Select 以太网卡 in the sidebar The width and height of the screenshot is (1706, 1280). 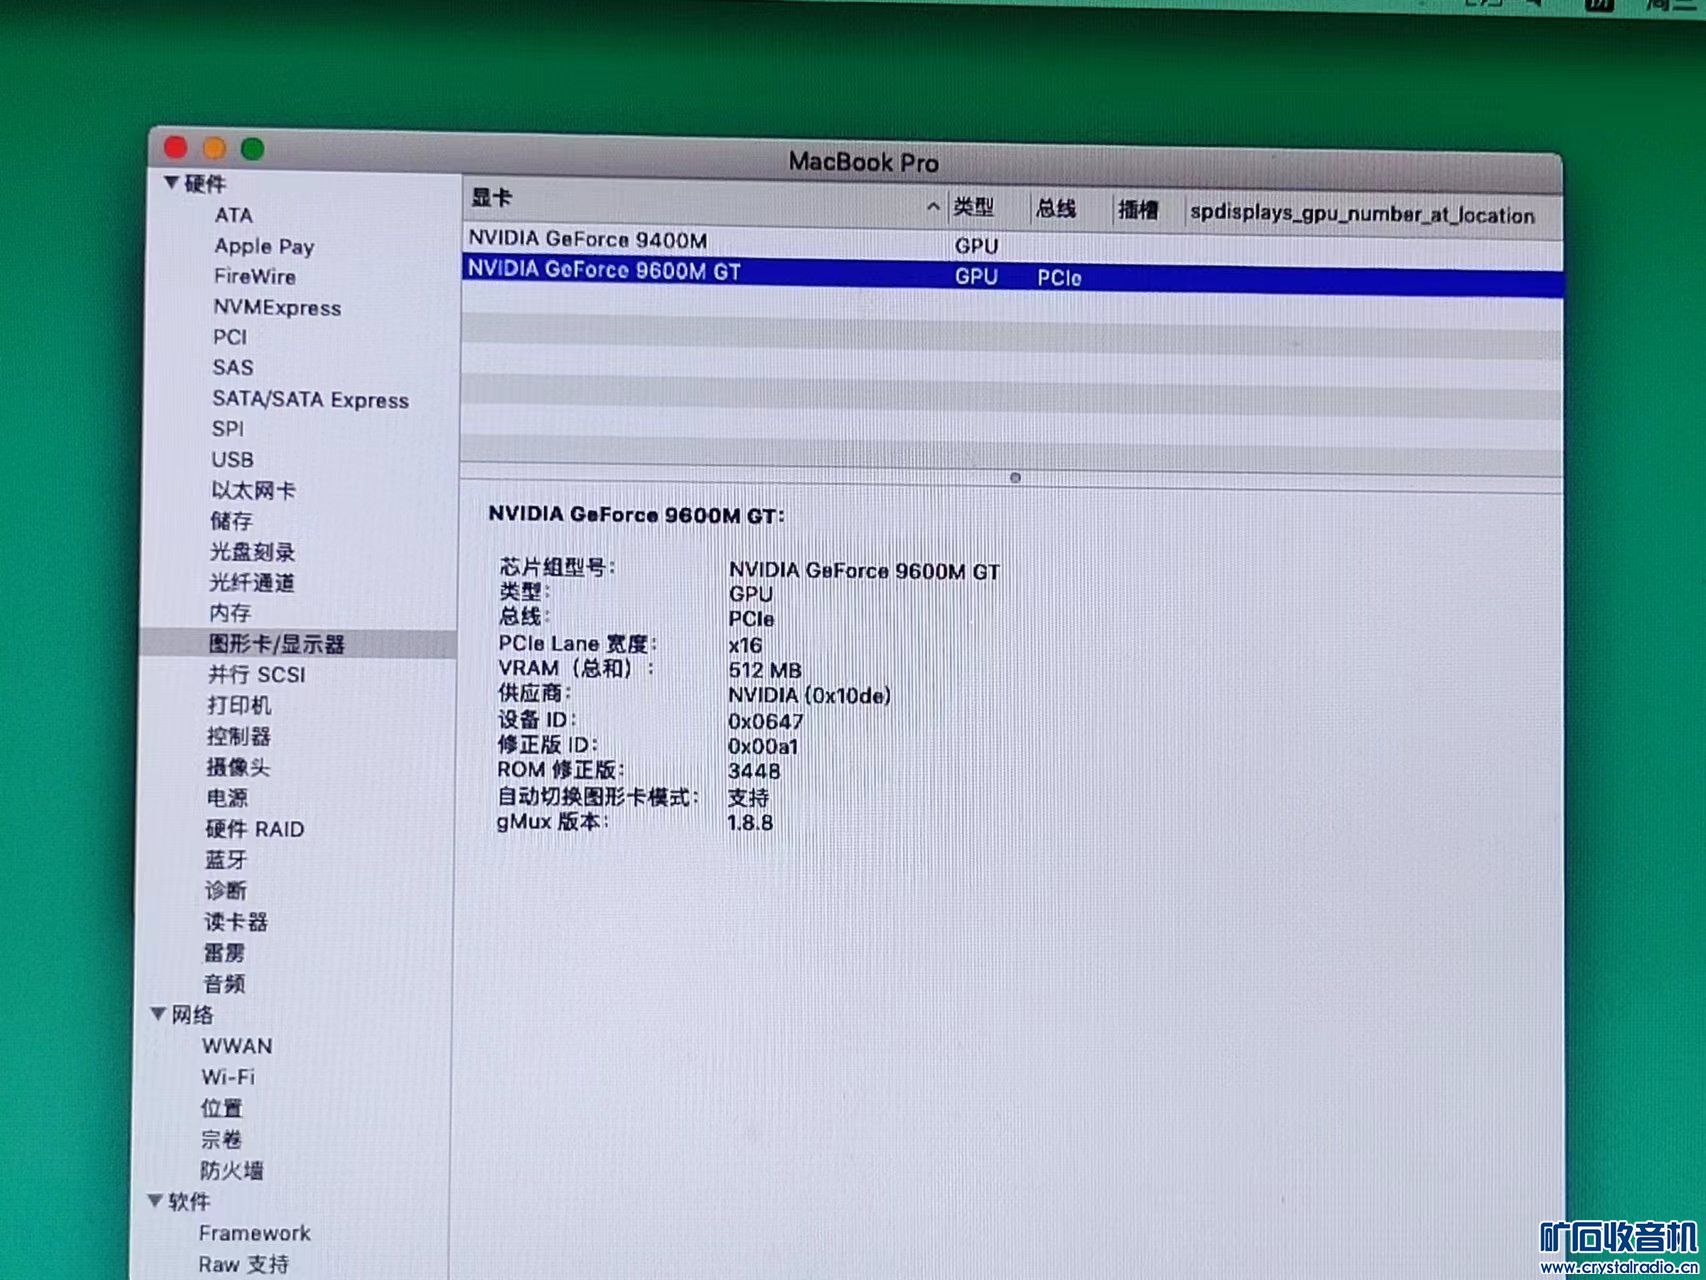click(253, 490)
